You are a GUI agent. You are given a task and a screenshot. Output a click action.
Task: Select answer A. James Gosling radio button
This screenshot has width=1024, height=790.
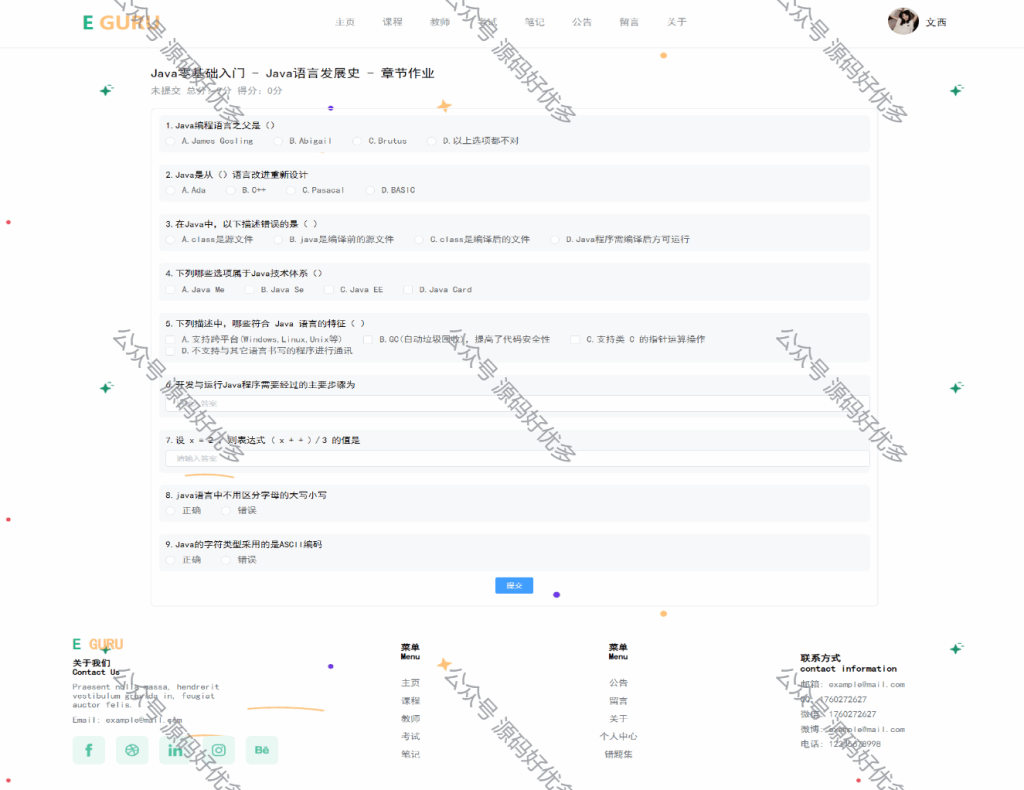(170, 141)
